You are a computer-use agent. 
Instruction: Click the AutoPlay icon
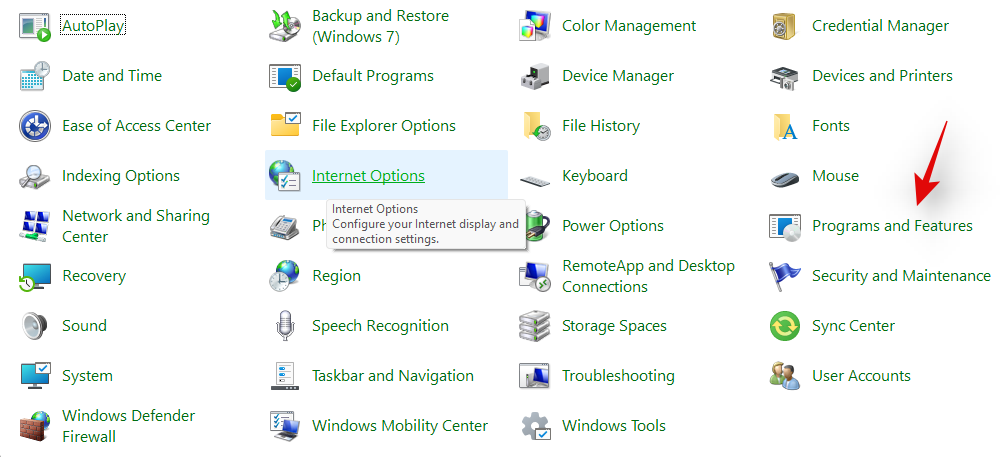click(x=35, y=26)
